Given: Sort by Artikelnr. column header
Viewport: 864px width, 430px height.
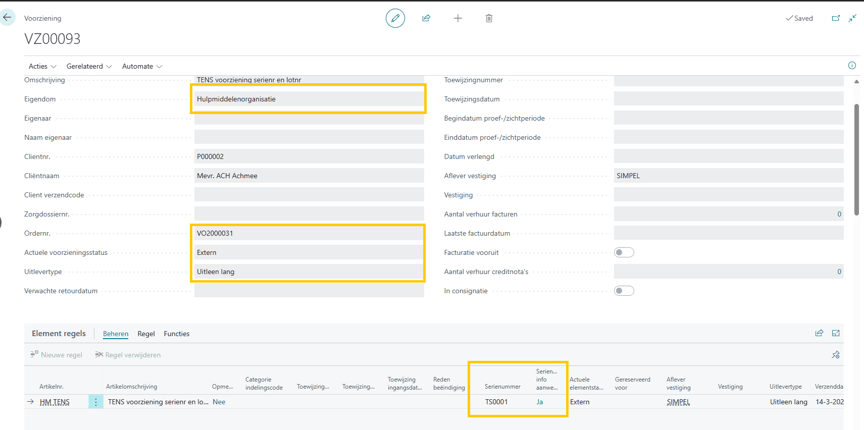Looking at the screenshot, I should [x=51, y=387].
